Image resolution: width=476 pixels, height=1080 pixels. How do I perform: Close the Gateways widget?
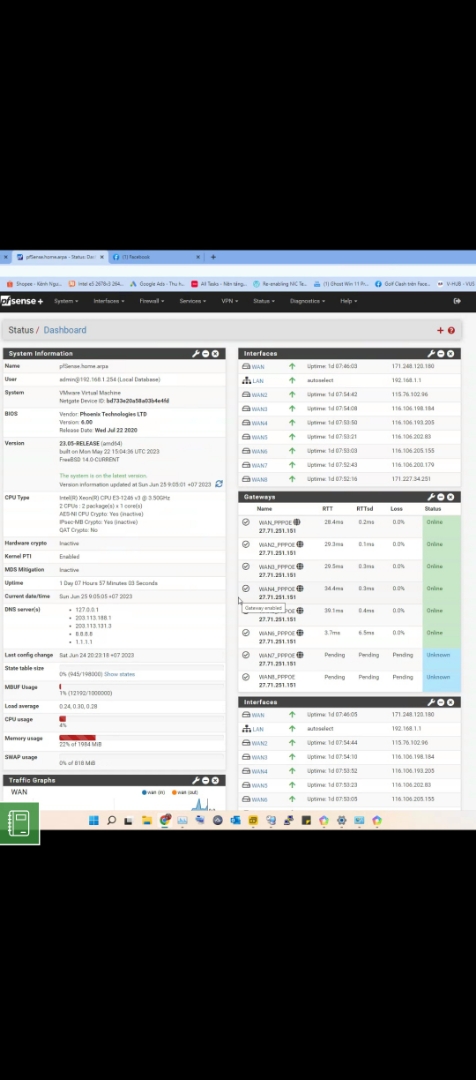tap(451, 497)
